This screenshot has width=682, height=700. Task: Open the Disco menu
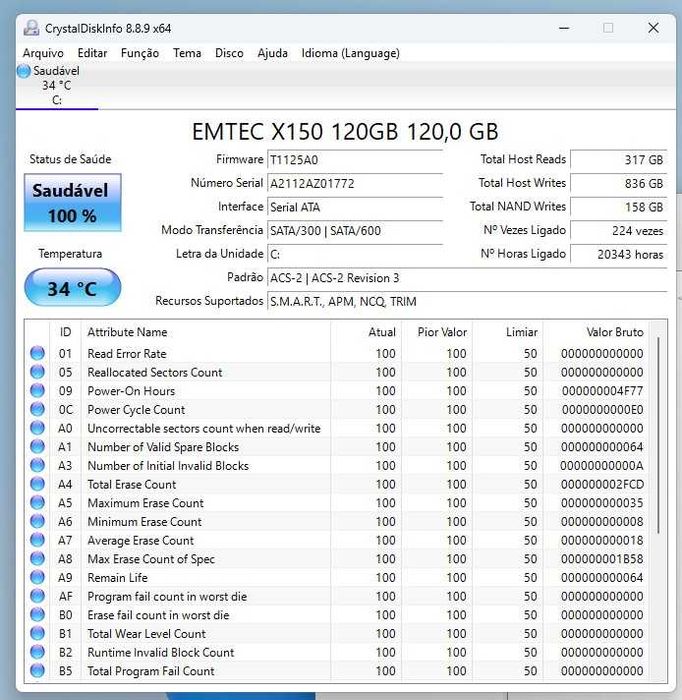pyautogui.click(x=229, y=53)
